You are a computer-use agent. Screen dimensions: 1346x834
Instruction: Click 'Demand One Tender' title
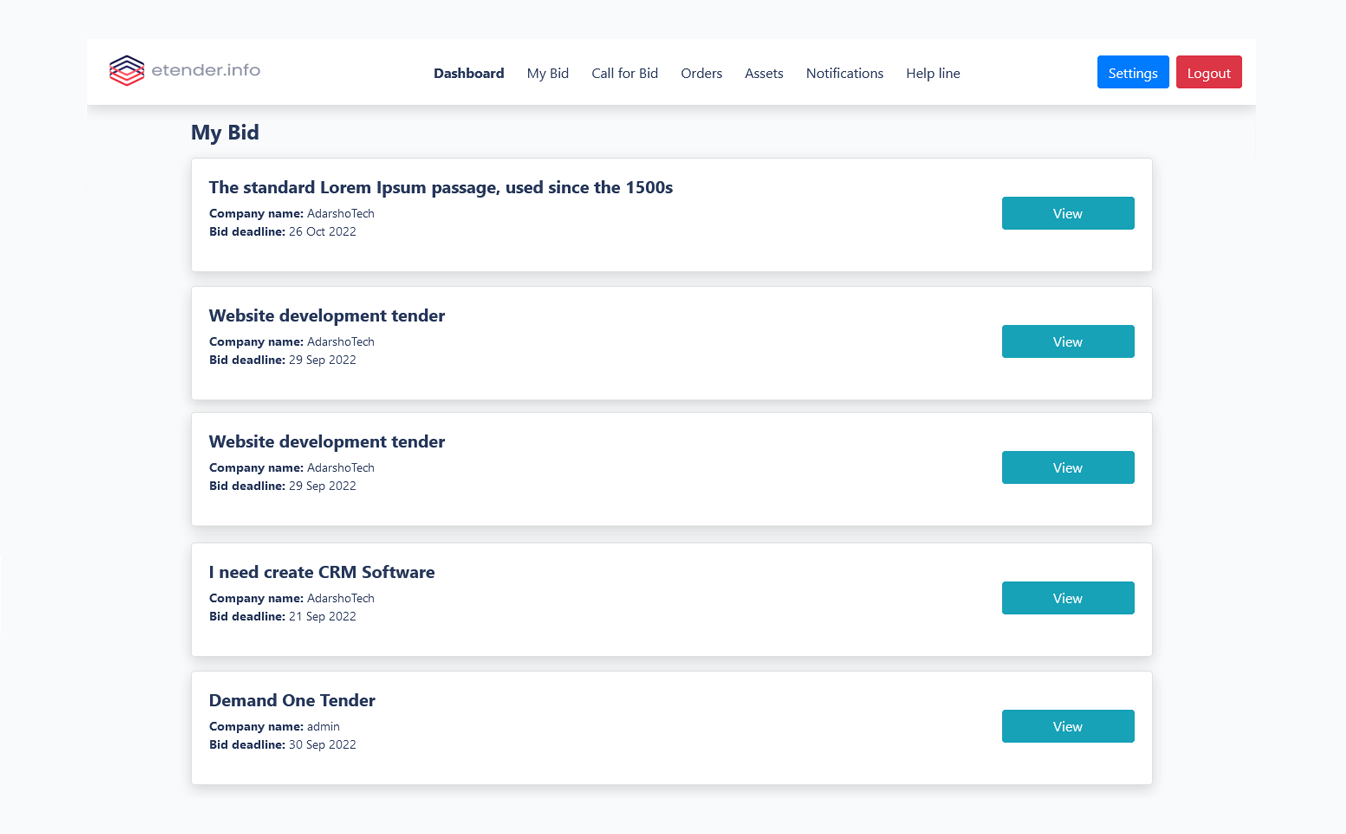(x=292, y=700)
